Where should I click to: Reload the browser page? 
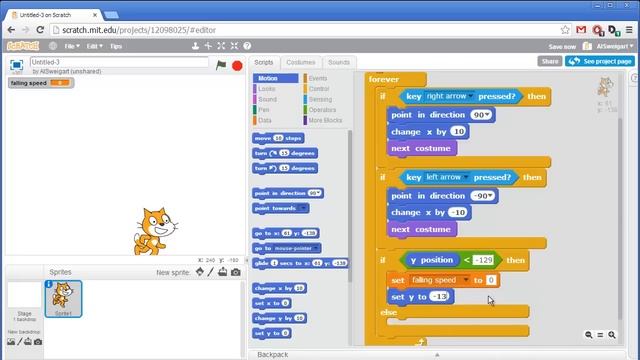40,30
